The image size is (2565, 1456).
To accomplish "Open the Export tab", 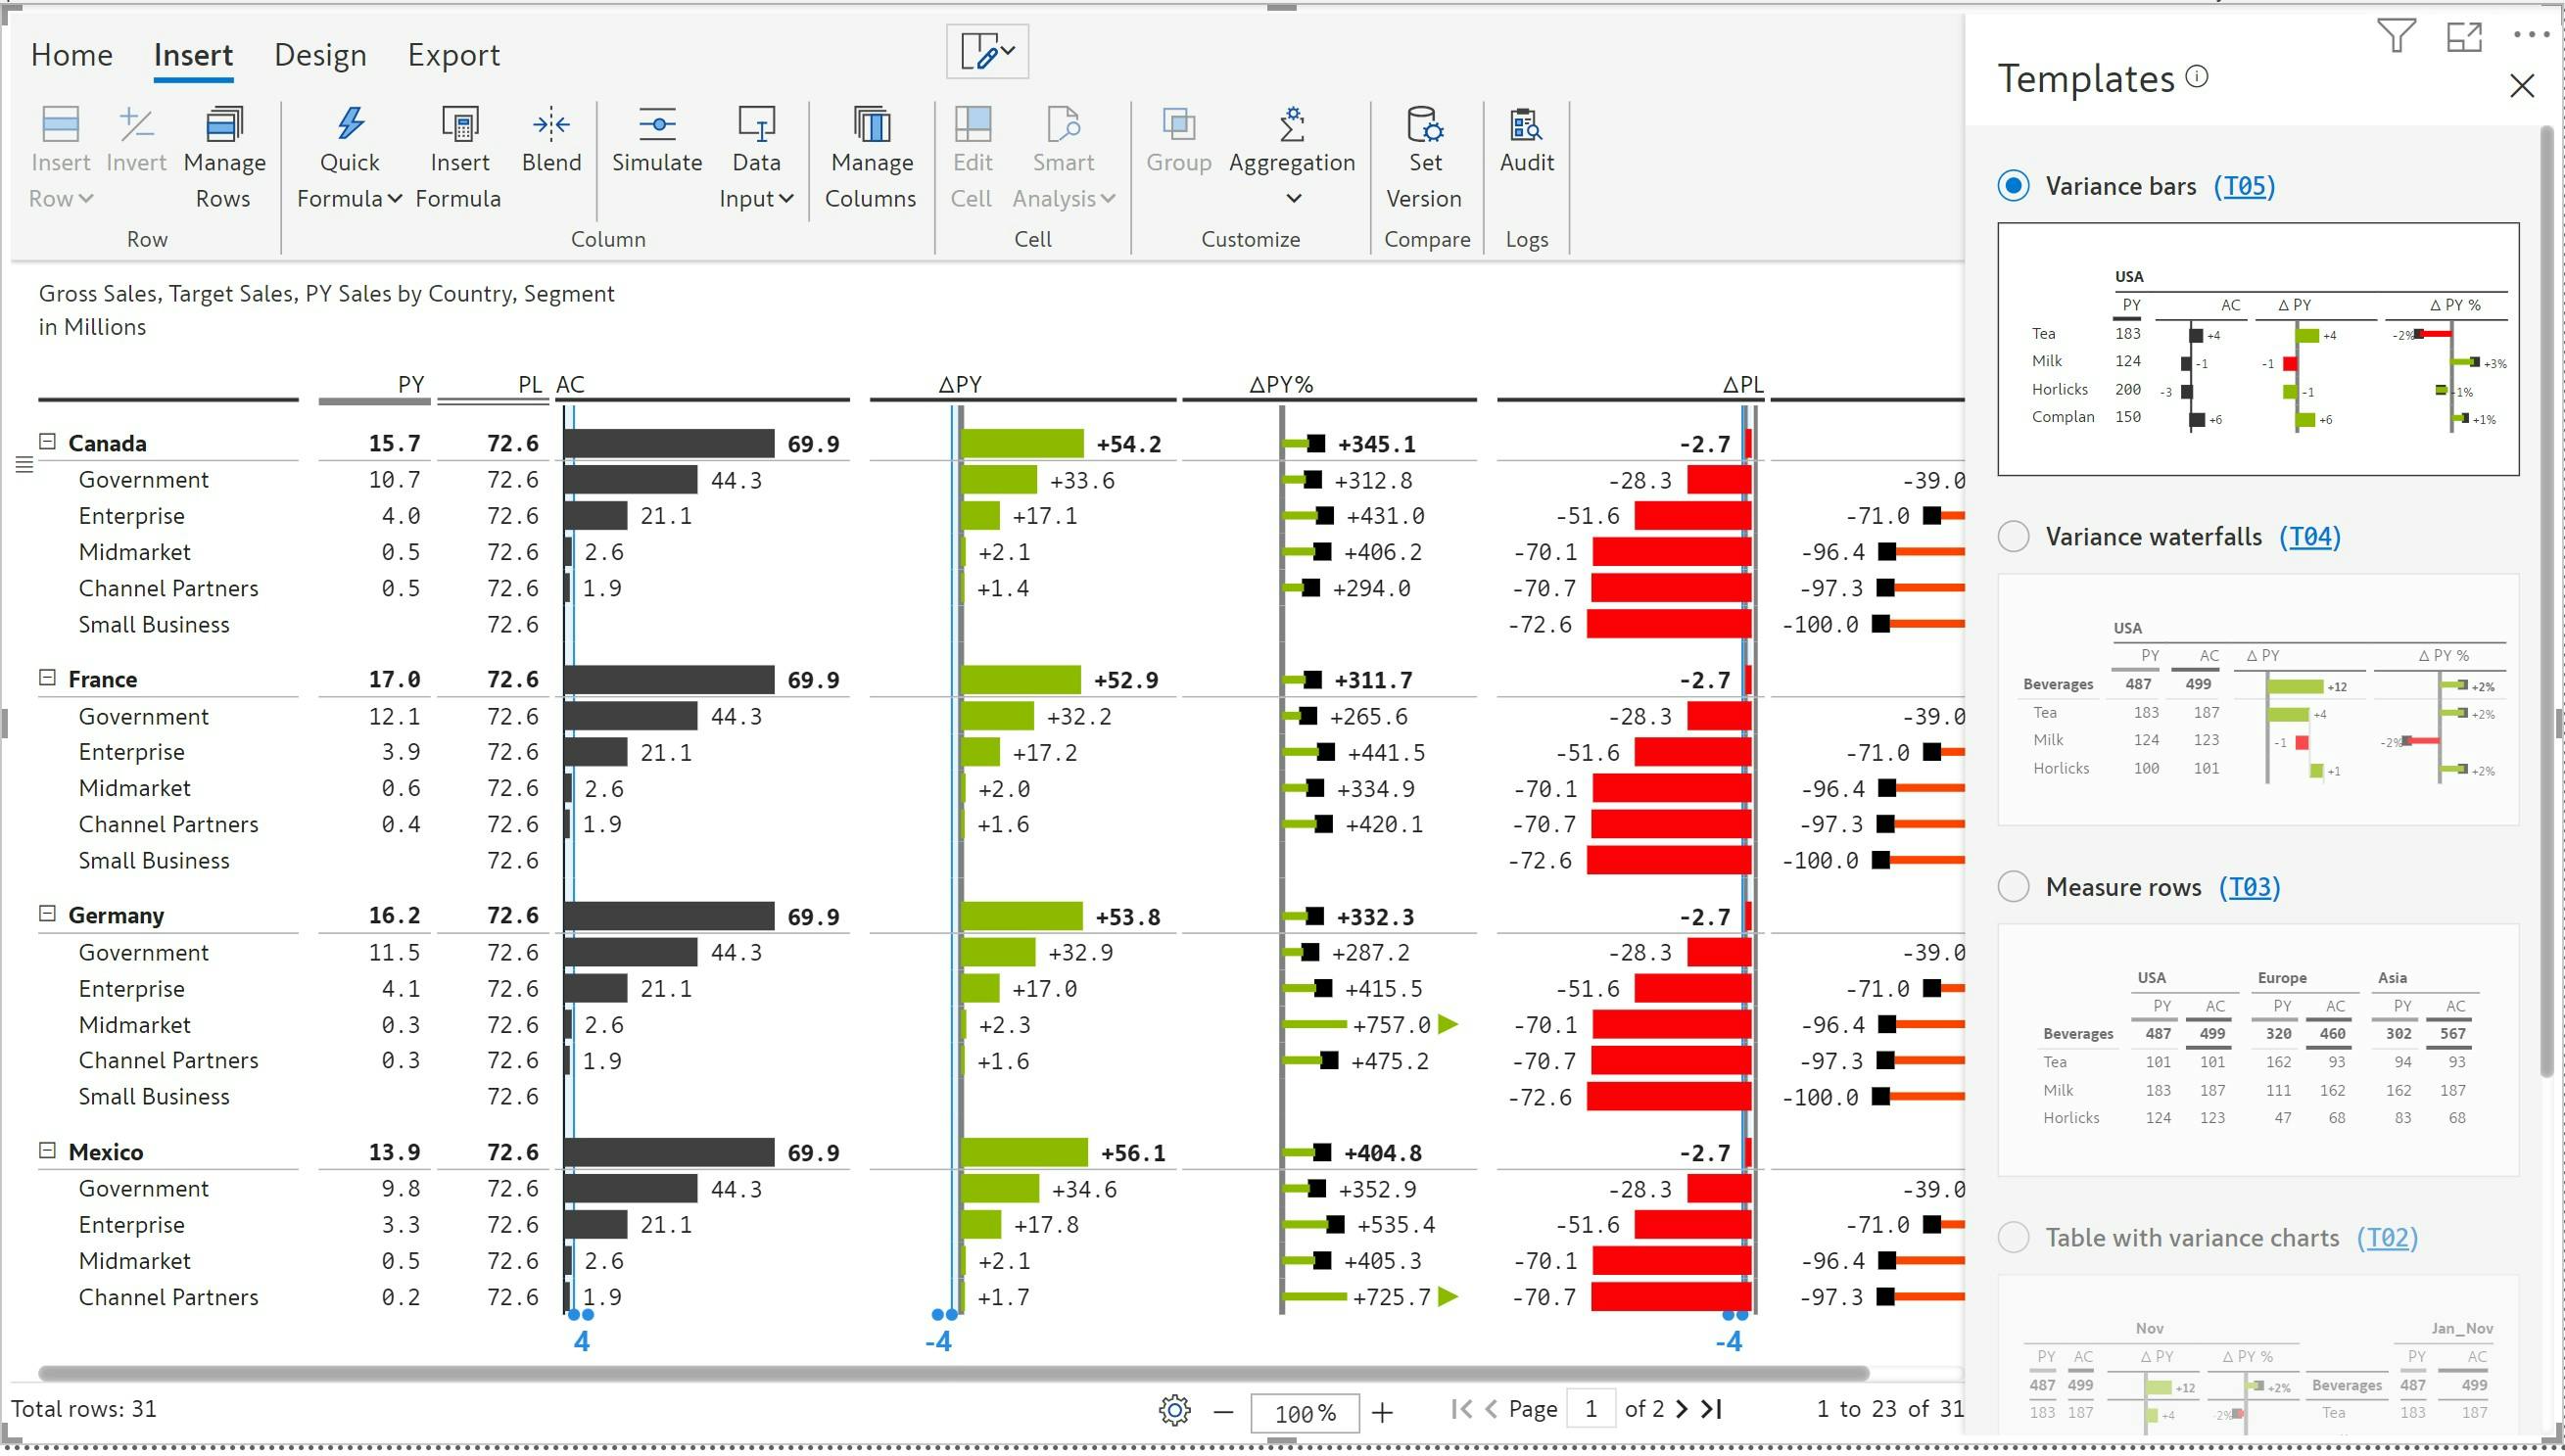I will pyautogui.click(x=453, y=55).
